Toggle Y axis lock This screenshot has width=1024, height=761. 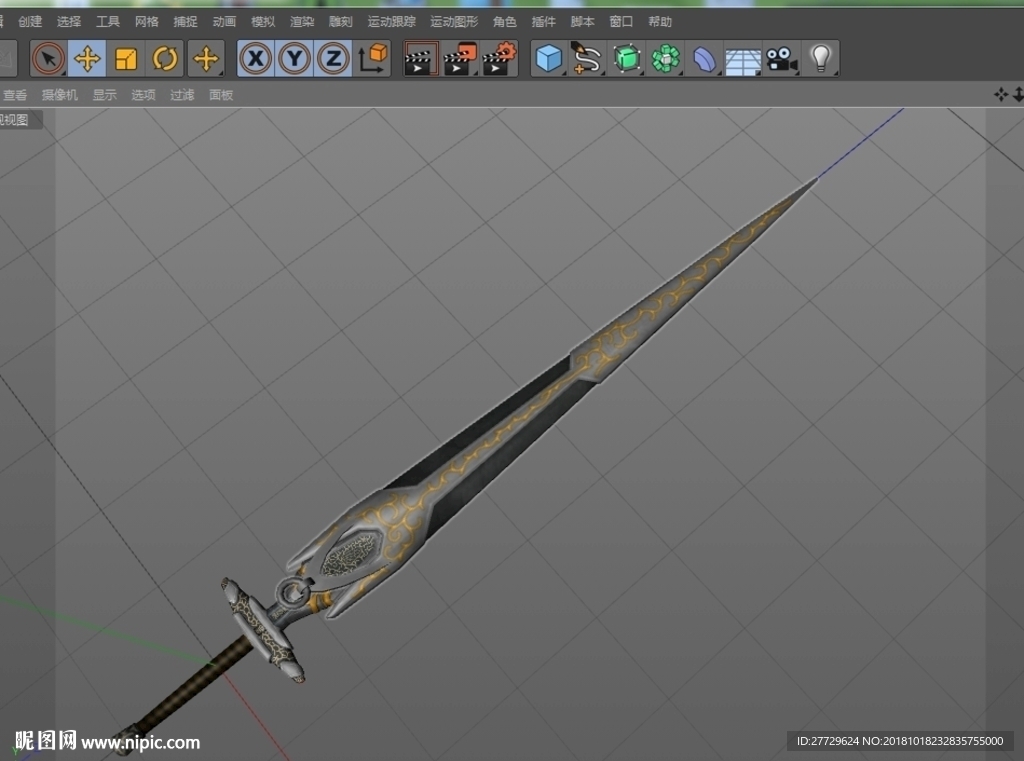pos(295,59)
